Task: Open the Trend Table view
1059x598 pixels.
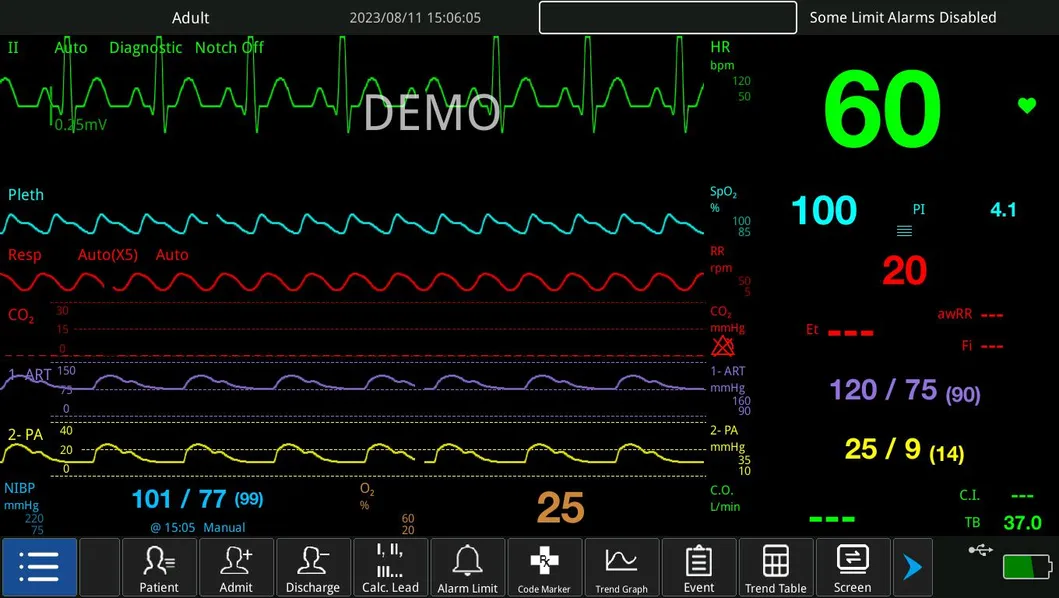Action: coord(776,567)
